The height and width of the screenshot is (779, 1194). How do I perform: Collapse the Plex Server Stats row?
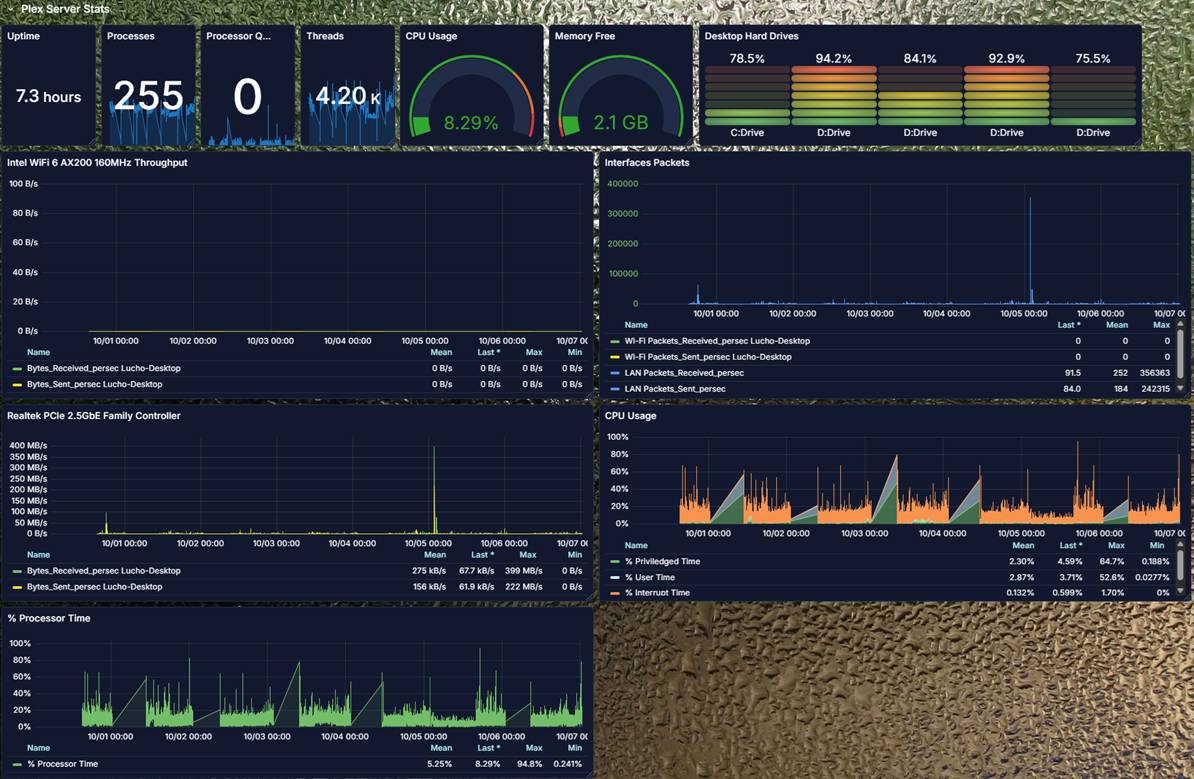(11, 9)
